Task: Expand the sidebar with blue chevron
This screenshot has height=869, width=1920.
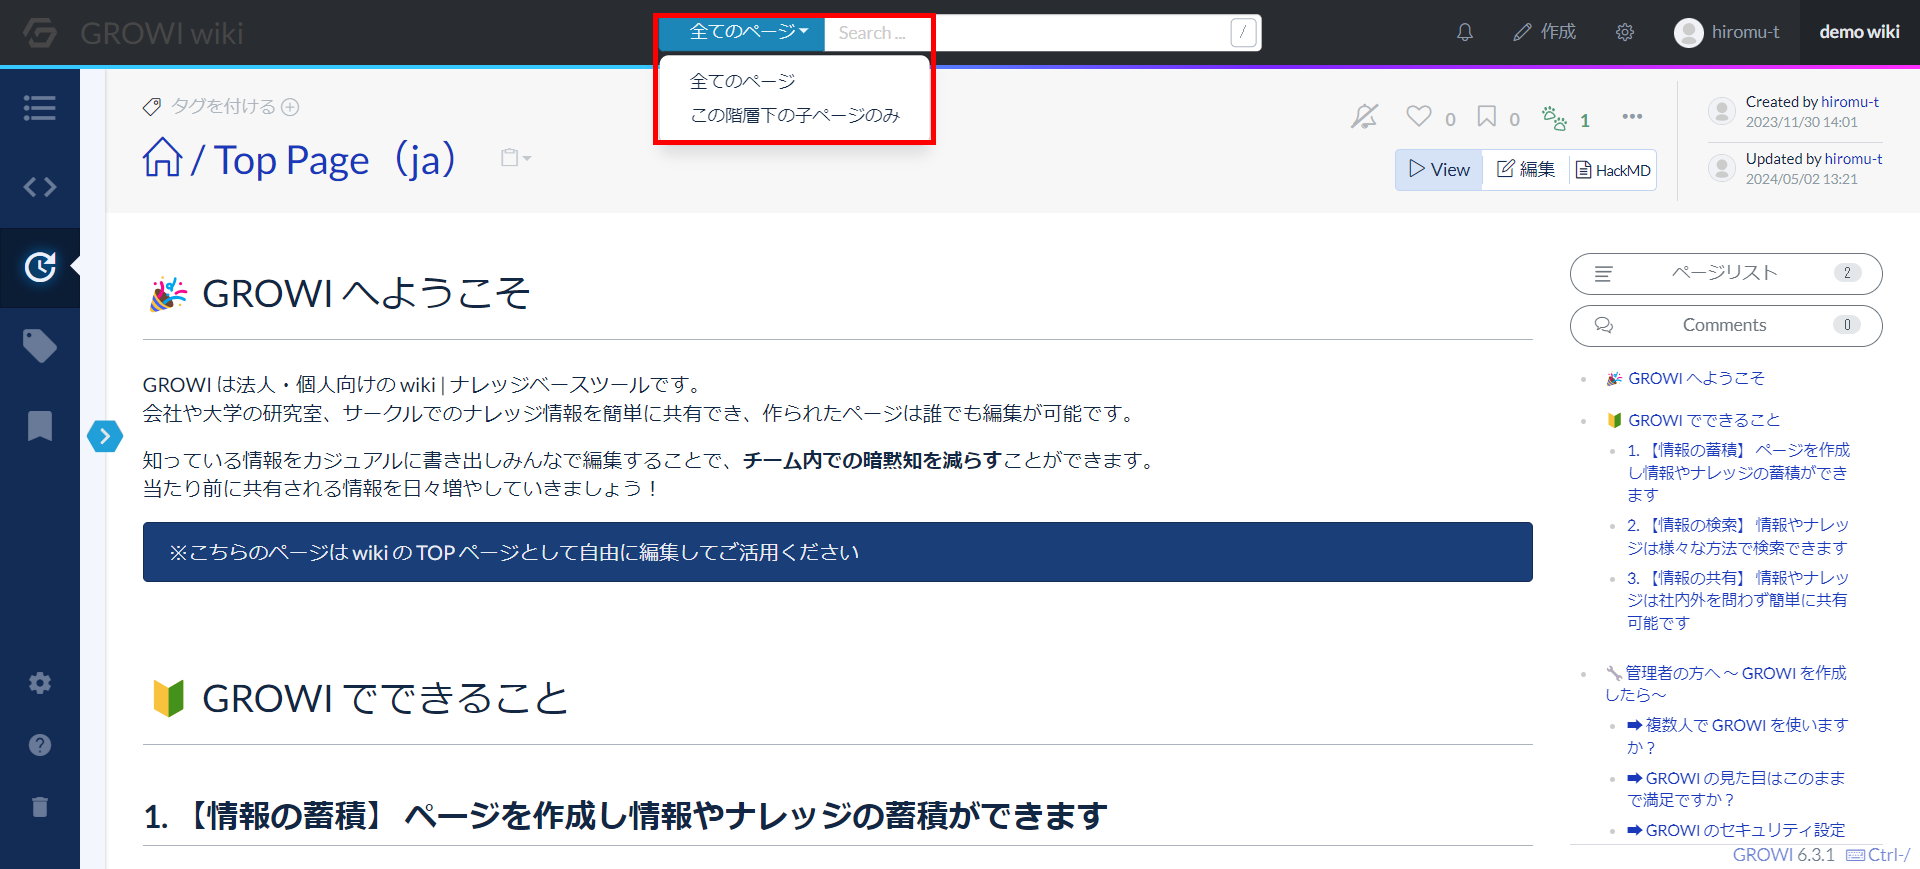Action: tap(105, 436)
